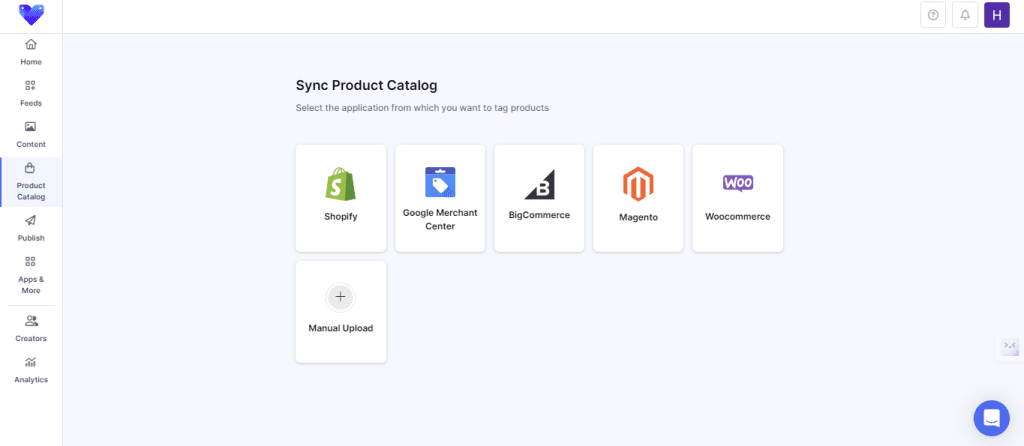Open notifications bell icon
1024x446 pixels.
(965, 15)
